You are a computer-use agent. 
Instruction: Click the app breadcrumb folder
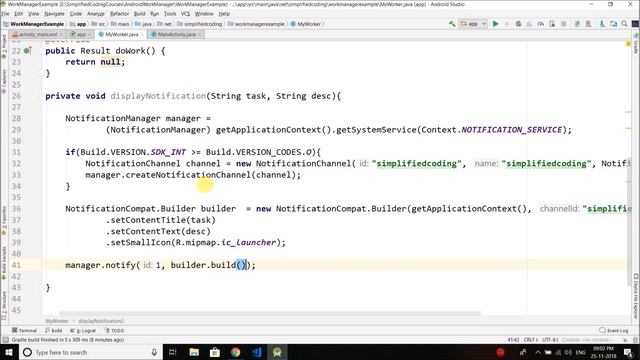click(x=78, y=24)
